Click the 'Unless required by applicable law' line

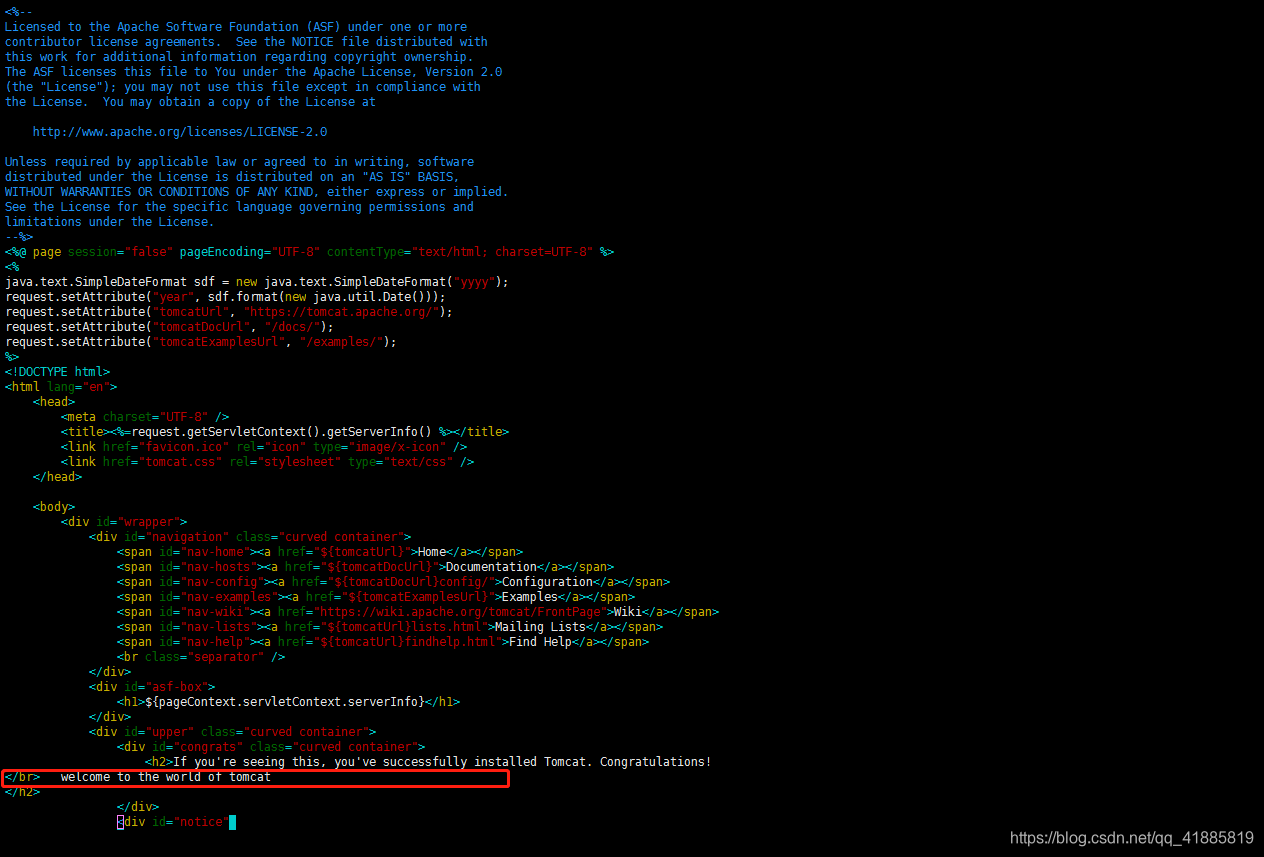(240, 162)
